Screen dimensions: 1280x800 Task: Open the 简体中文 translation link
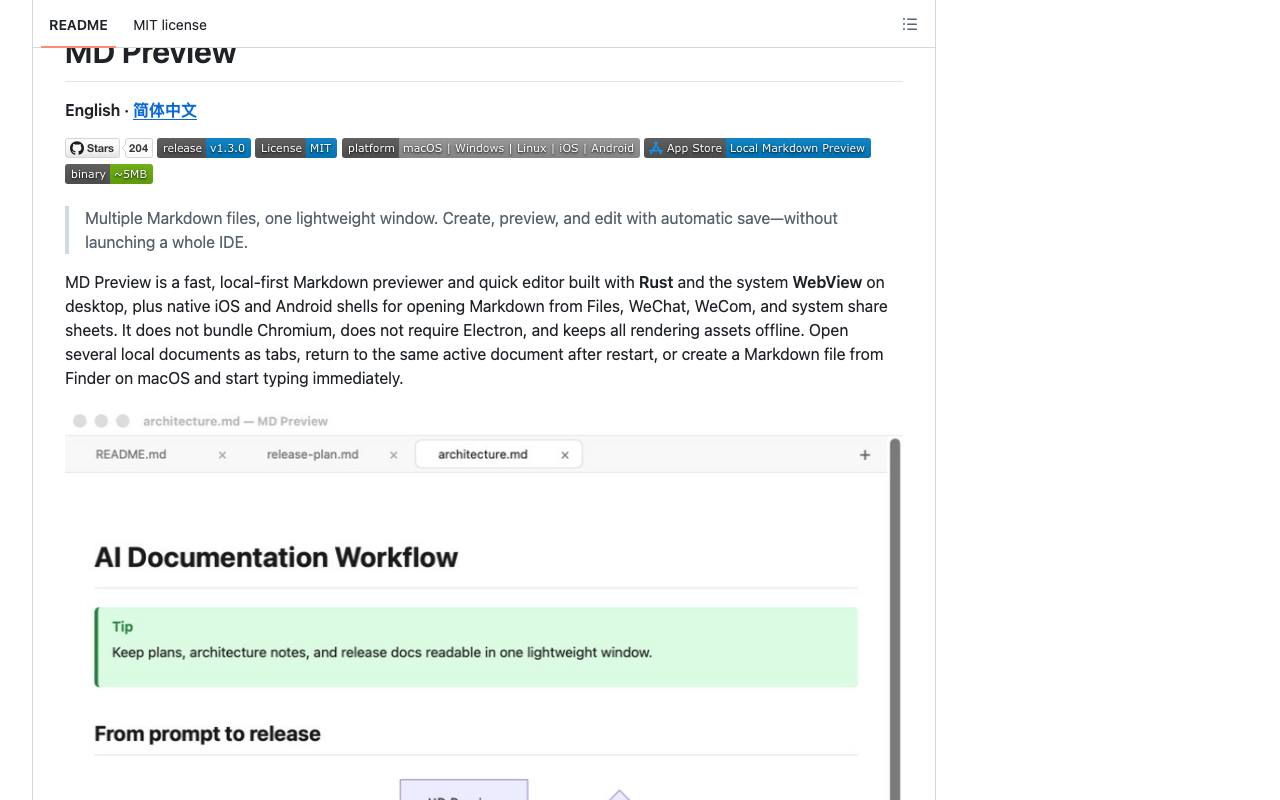click(x=165, y=110)
